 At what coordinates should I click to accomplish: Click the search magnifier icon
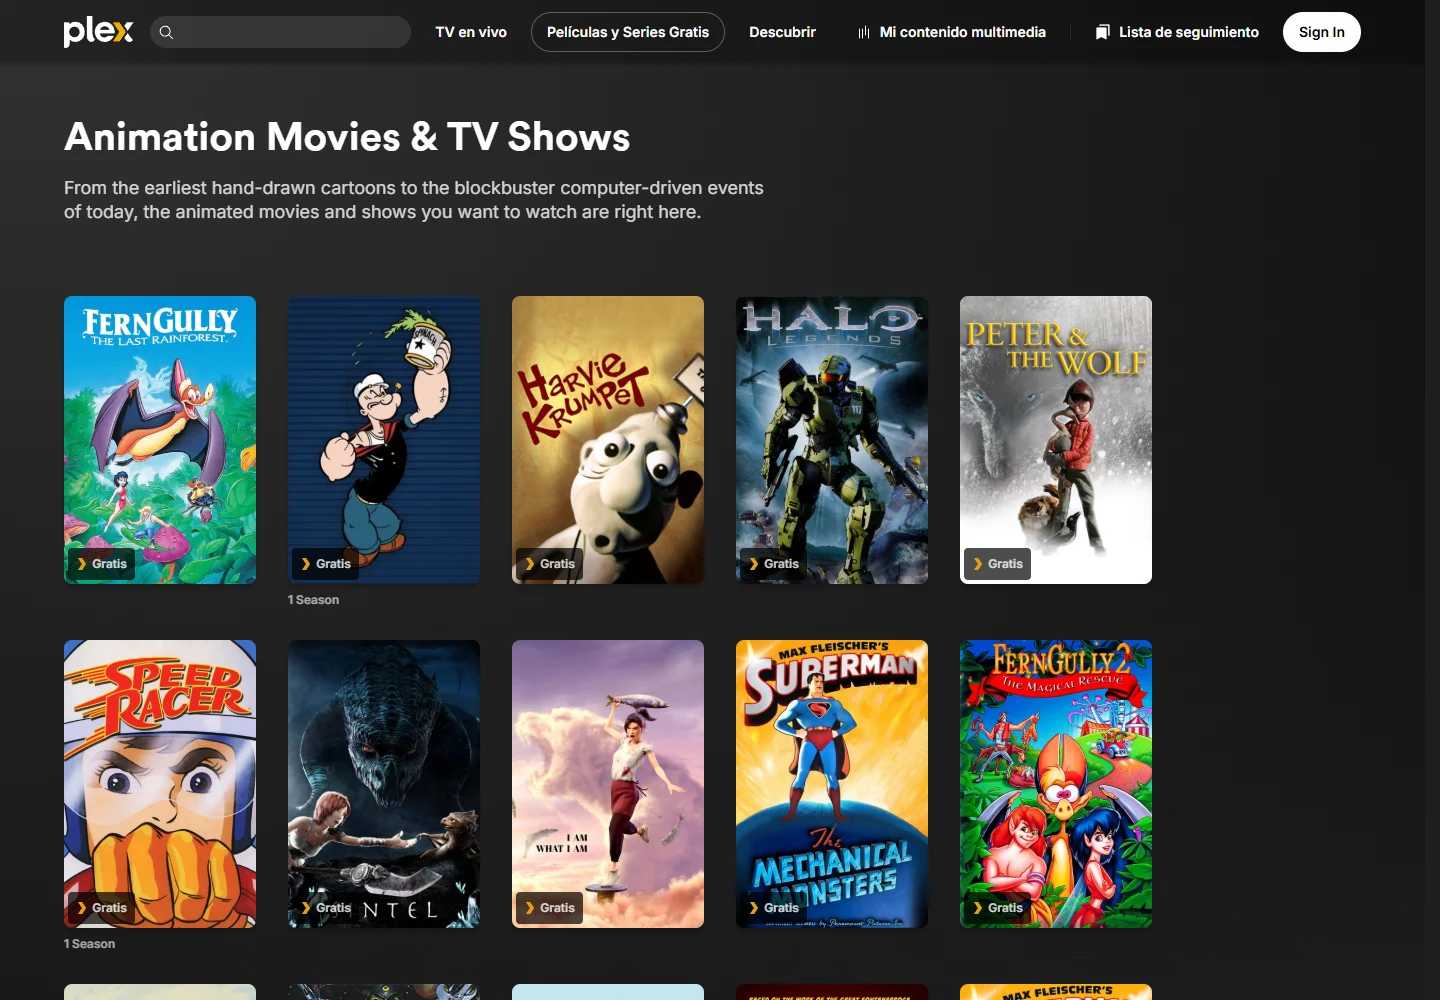pos(167,32)
